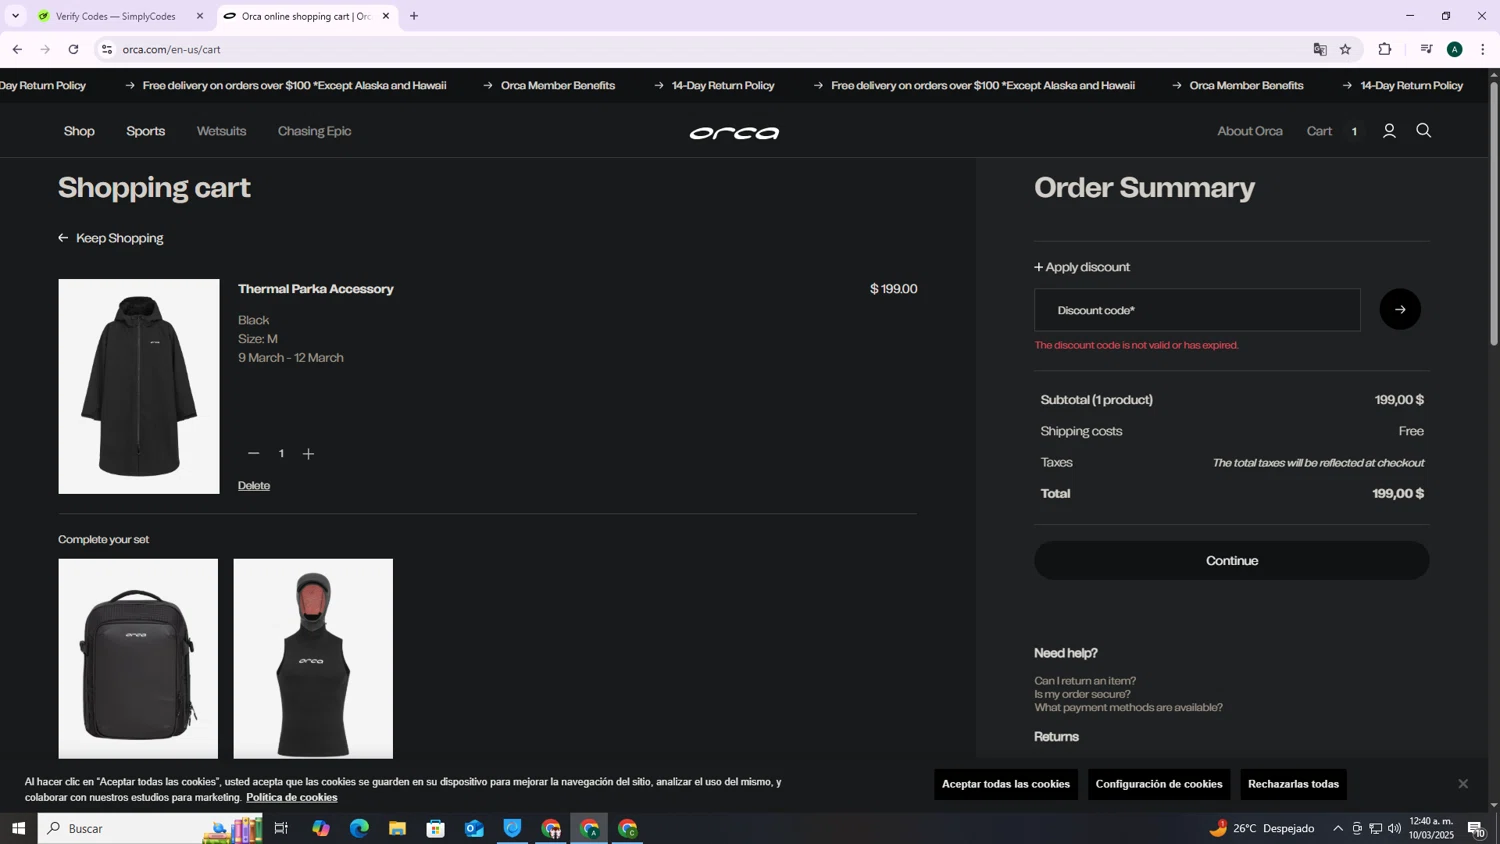
Task: Open the Cart link in header
Action: (1319, 131)
